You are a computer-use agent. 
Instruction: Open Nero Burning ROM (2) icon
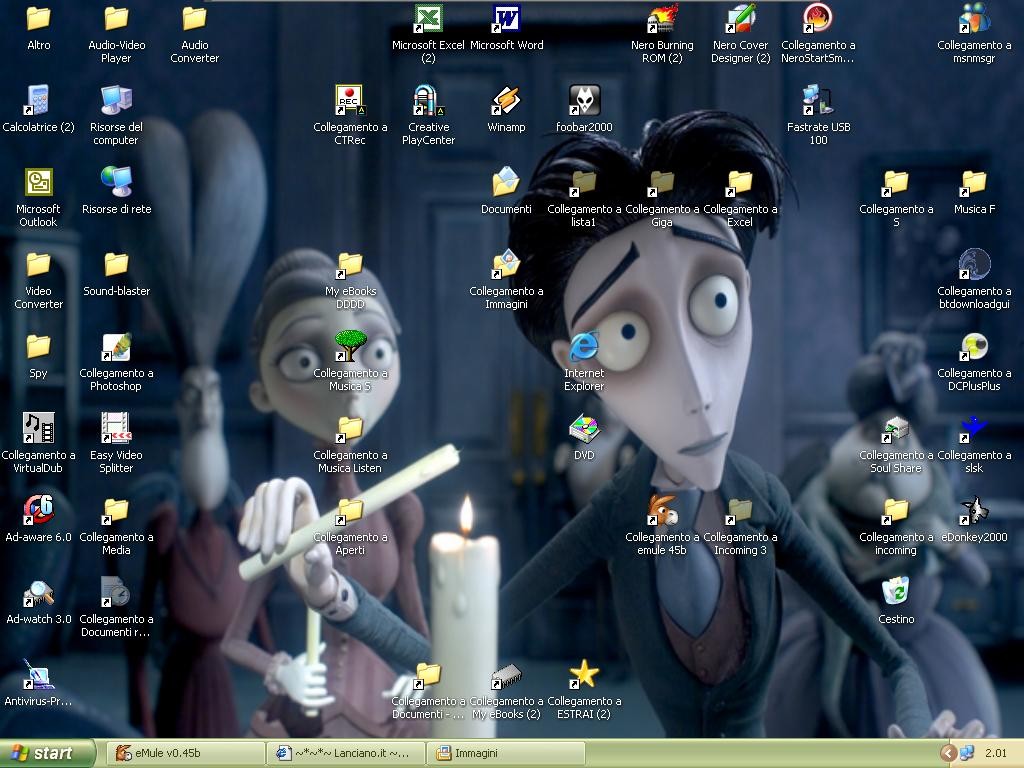(x=662, y=20)
